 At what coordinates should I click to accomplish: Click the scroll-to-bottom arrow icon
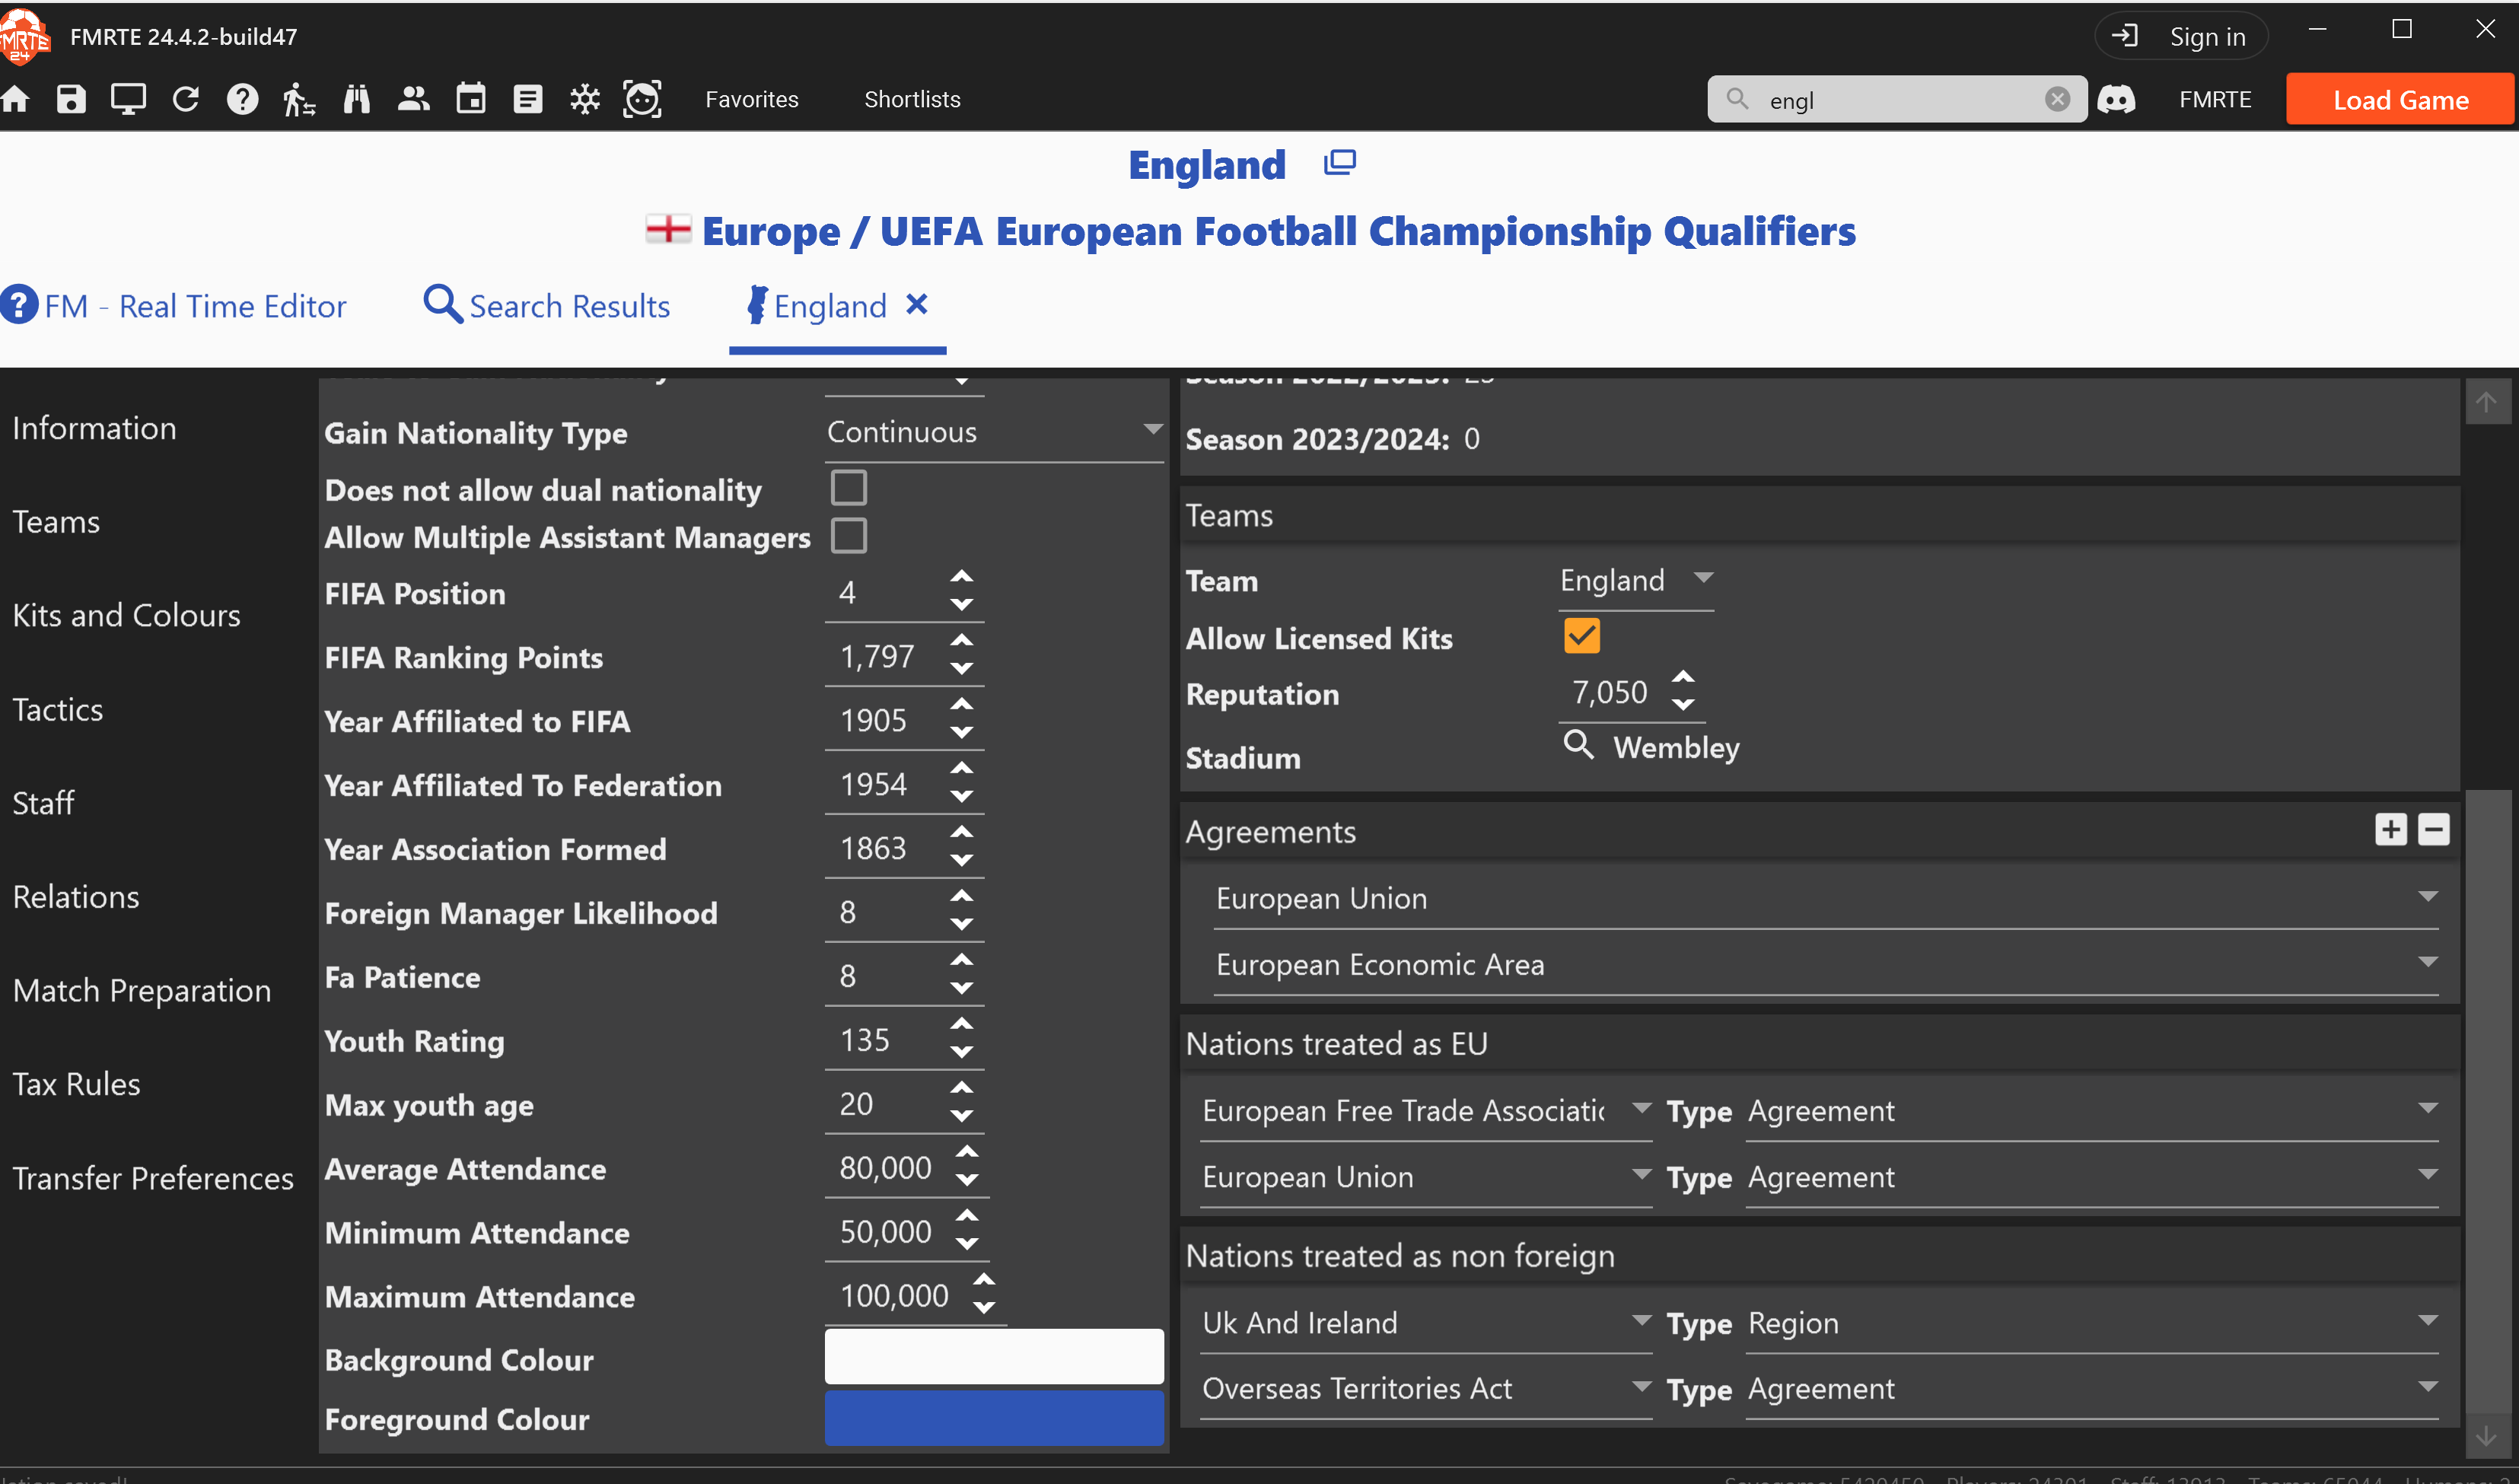tap(2486, 1435)
